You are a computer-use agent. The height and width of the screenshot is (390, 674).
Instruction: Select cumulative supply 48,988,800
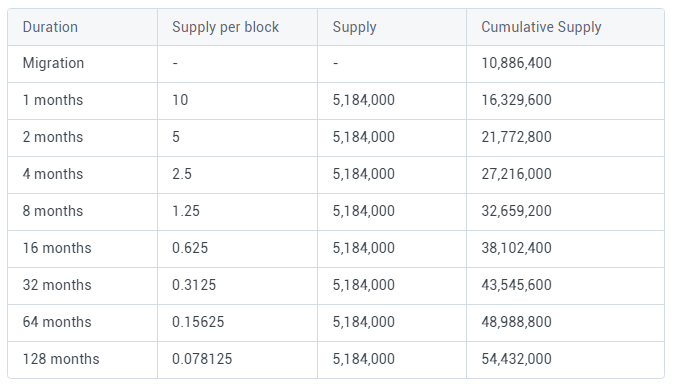(516, 322)
